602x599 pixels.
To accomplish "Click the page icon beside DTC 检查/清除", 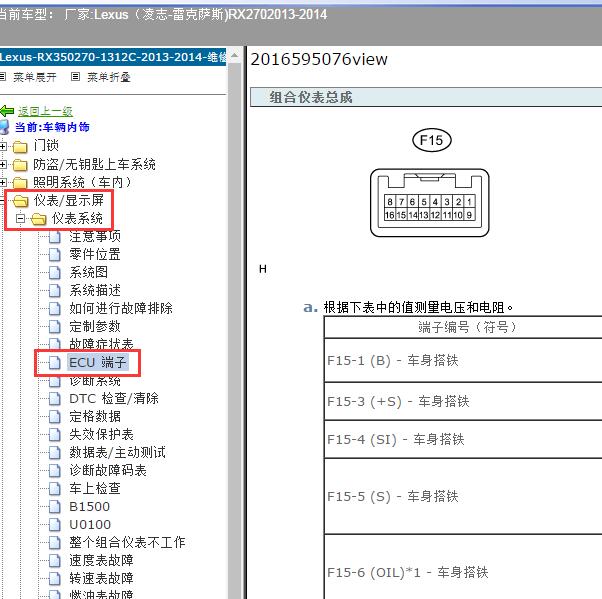I will 55,399.
